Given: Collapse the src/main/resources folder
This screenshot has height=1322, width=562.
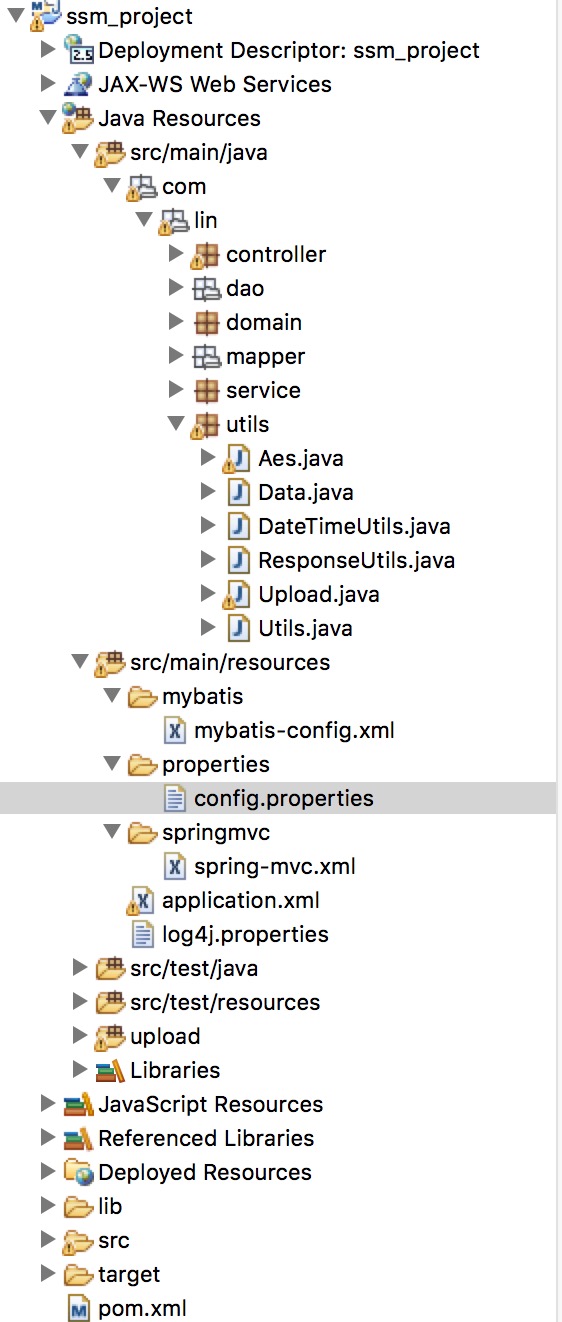Looking at the screenshot, I should pos(81,662).
